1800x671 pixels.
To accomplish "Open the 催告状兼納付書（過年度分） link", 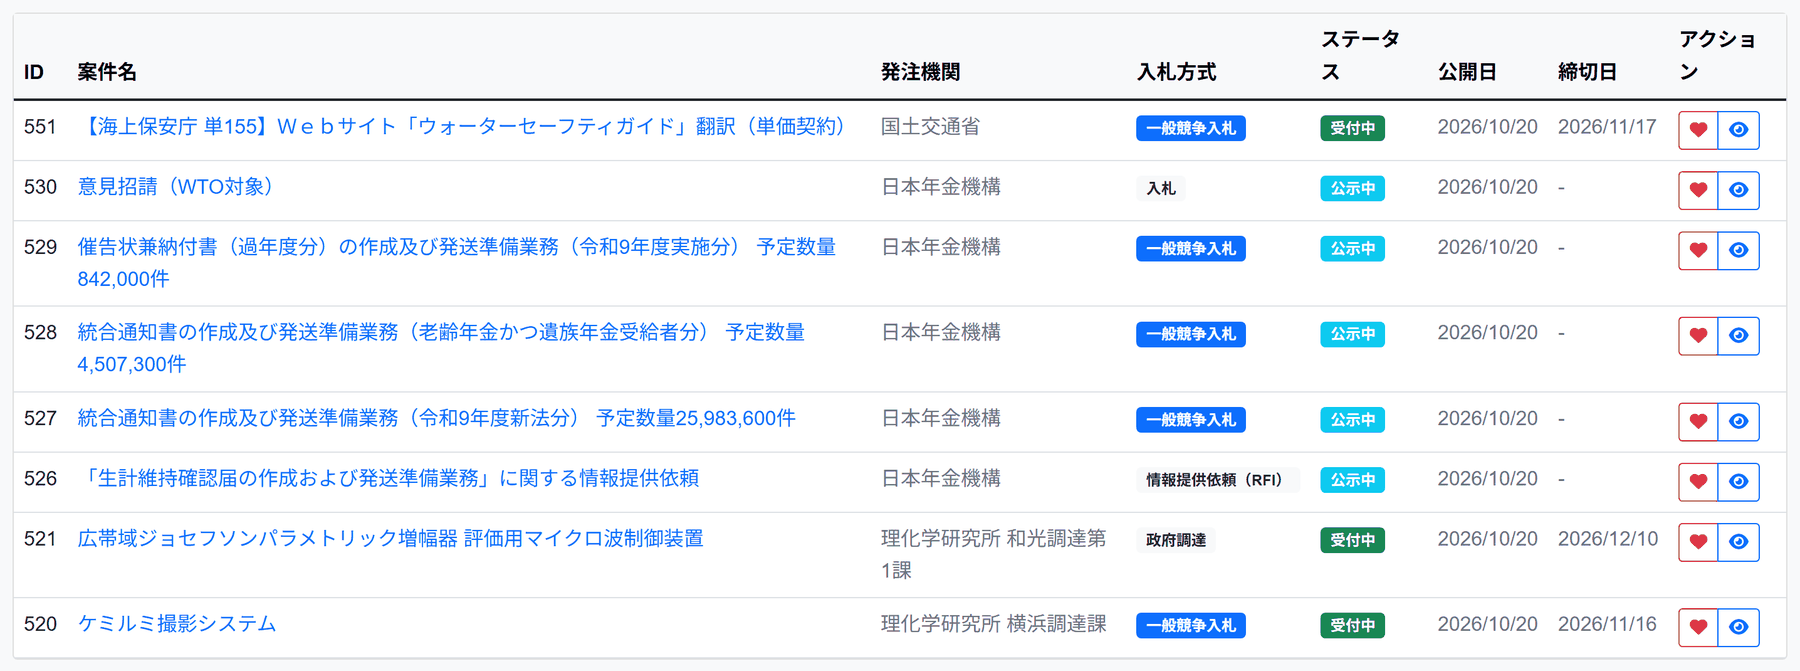I will pyautogui.click(x=456, y=263).
